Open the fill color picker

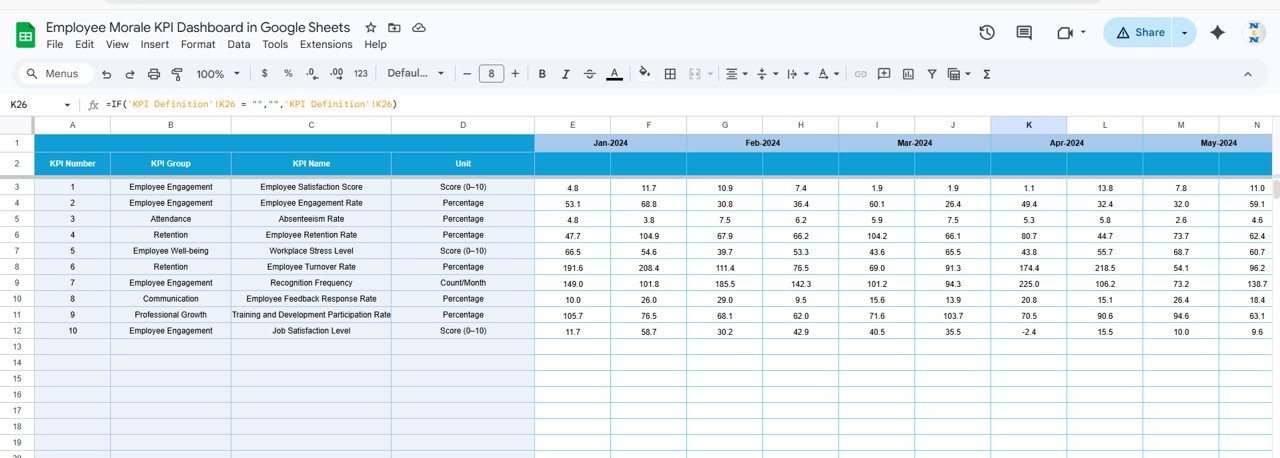[x=644, y=74]
